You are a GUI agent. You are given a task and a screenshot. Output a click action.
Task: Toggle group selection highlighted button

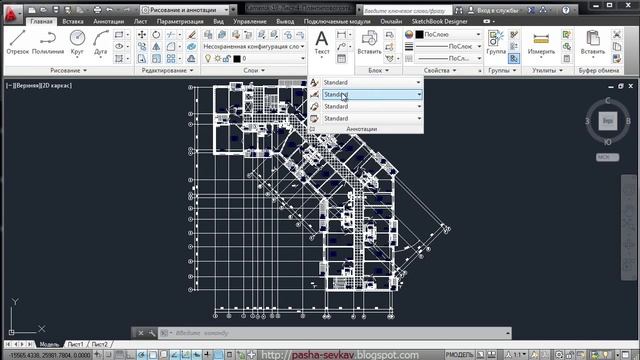click(x=514, y=59)
